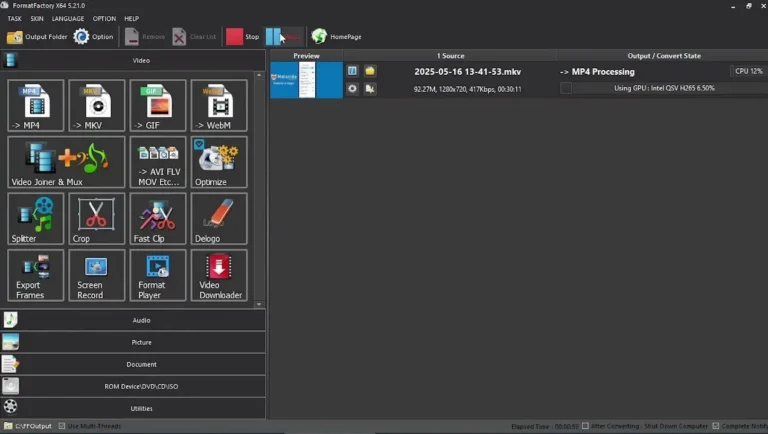This screenshot has height=434, width=768.
Task: Toggle the Complete Notify checkbox
Action: (716, 426)
